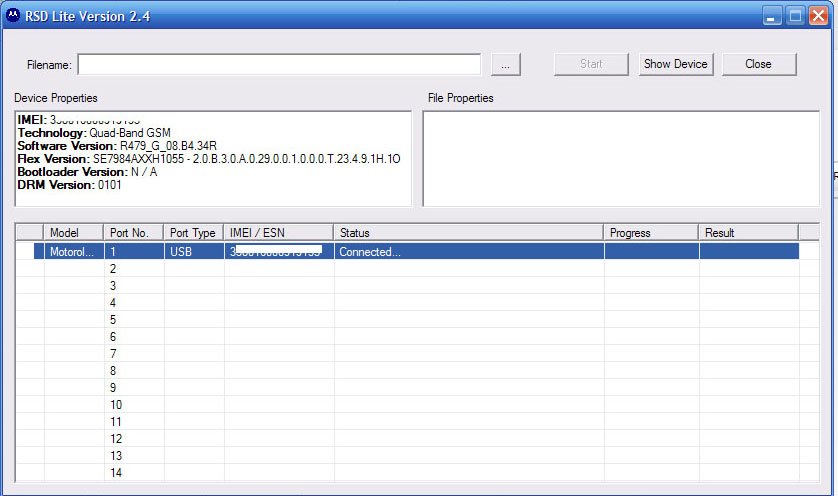Click the Port No. column header
Screen dimensions: 838x496
(x=133, y=232)
